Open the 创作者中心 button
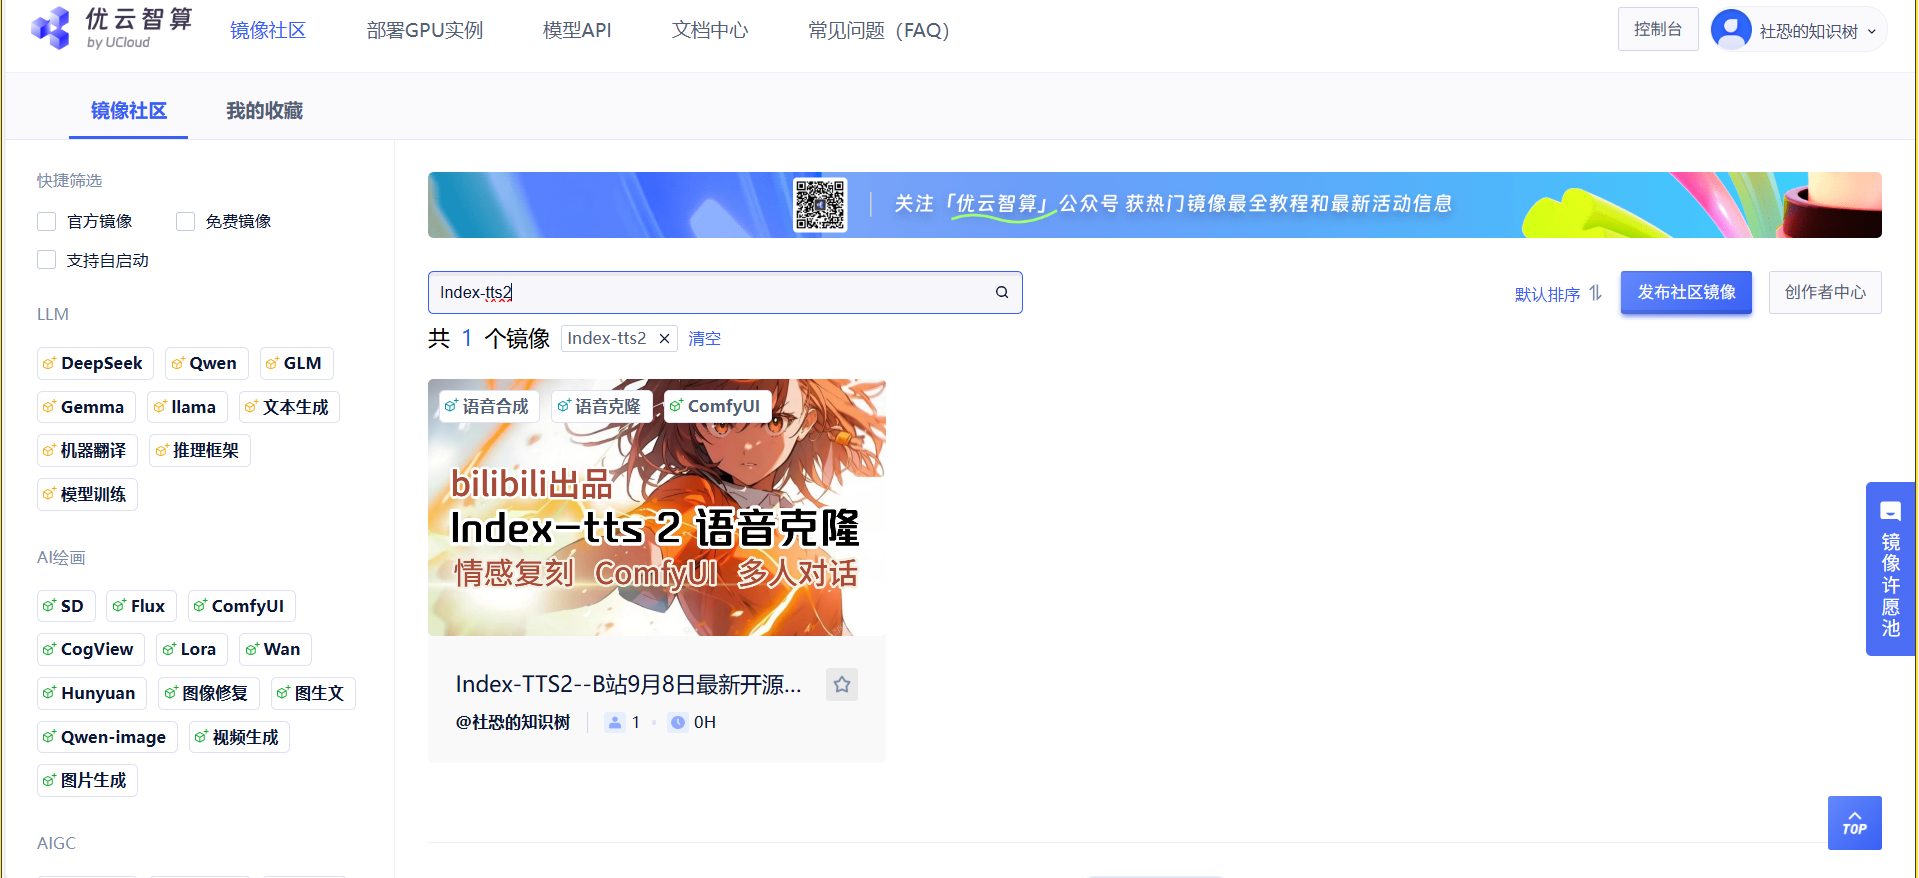Viewport: 1919px width, 878px height. click(1825, 292)
